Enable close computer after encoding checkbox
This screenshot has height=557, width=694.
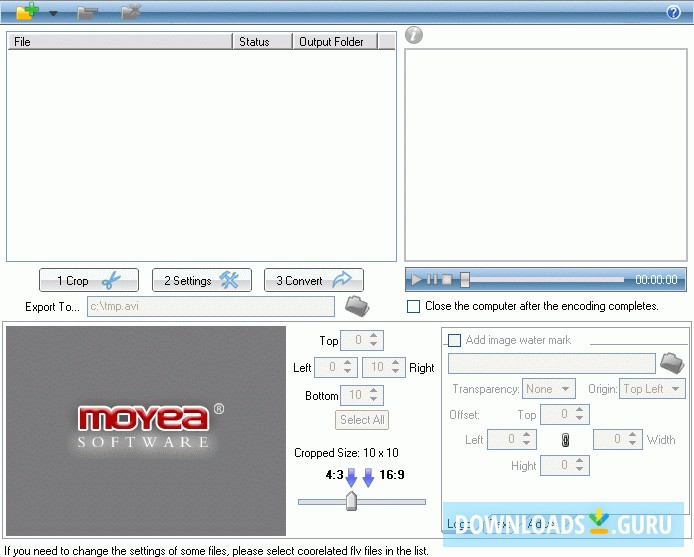413,306
